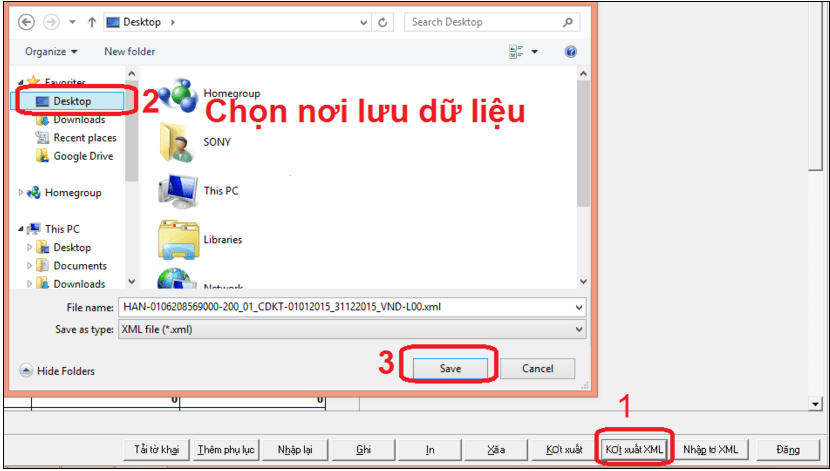Click the Cancel button
830x471 pixels.
click(x=537, y=368)
